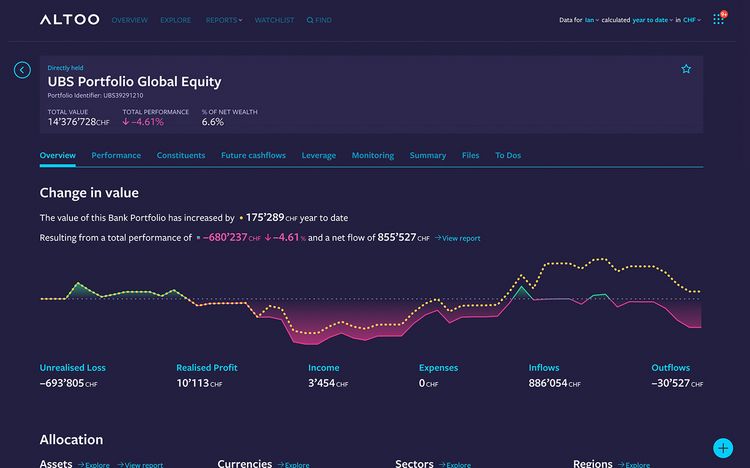Open the Reports dropdown menu
750x468 pixels.
pos(224,20)
